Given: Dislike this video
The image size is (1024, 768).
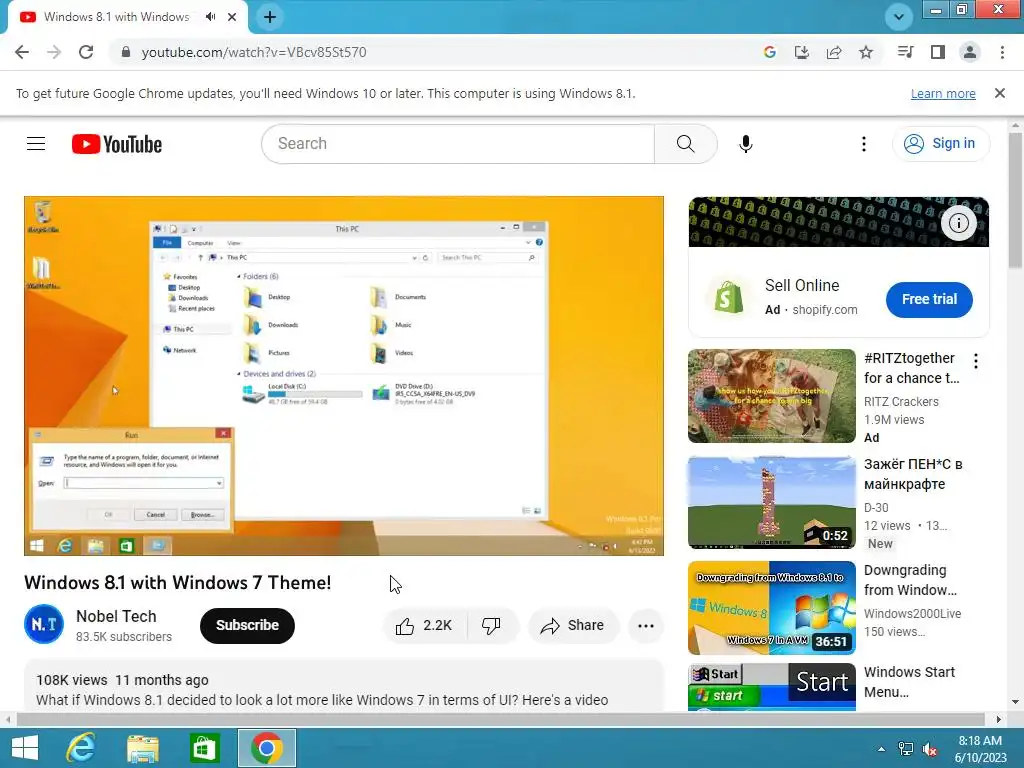Looking at the screenshot, I should [492, 626].
